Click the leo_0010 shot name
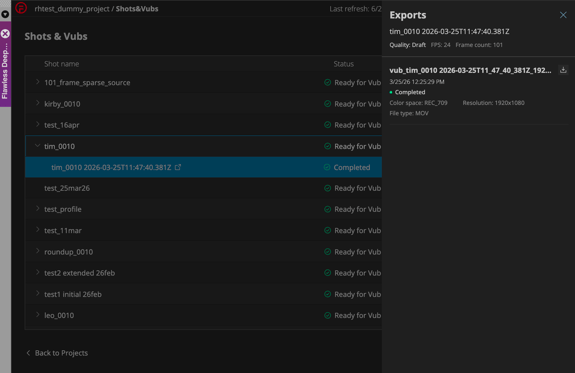The width and height of the screenshot is (575, 373). click(59, 315)
